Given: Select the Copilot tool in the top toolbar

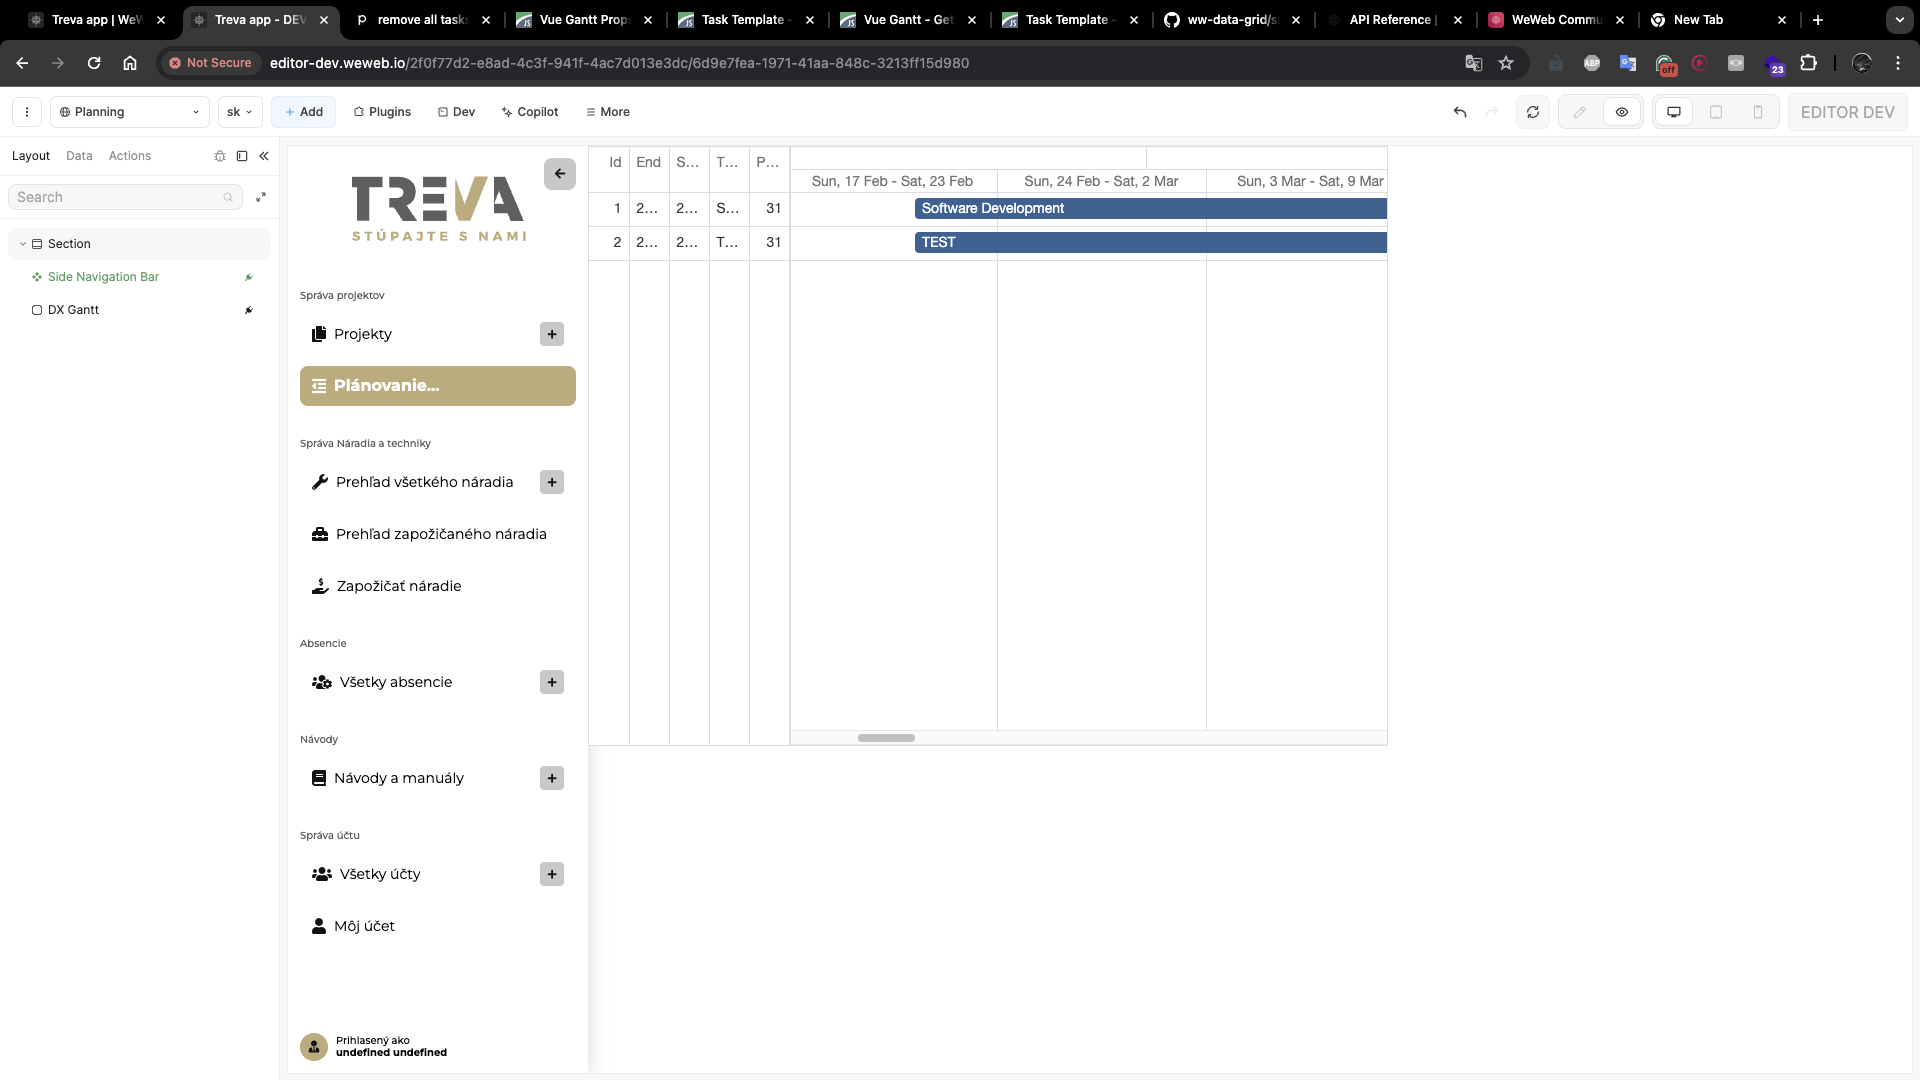Looking at the screenshot, I should click(529, 111).
